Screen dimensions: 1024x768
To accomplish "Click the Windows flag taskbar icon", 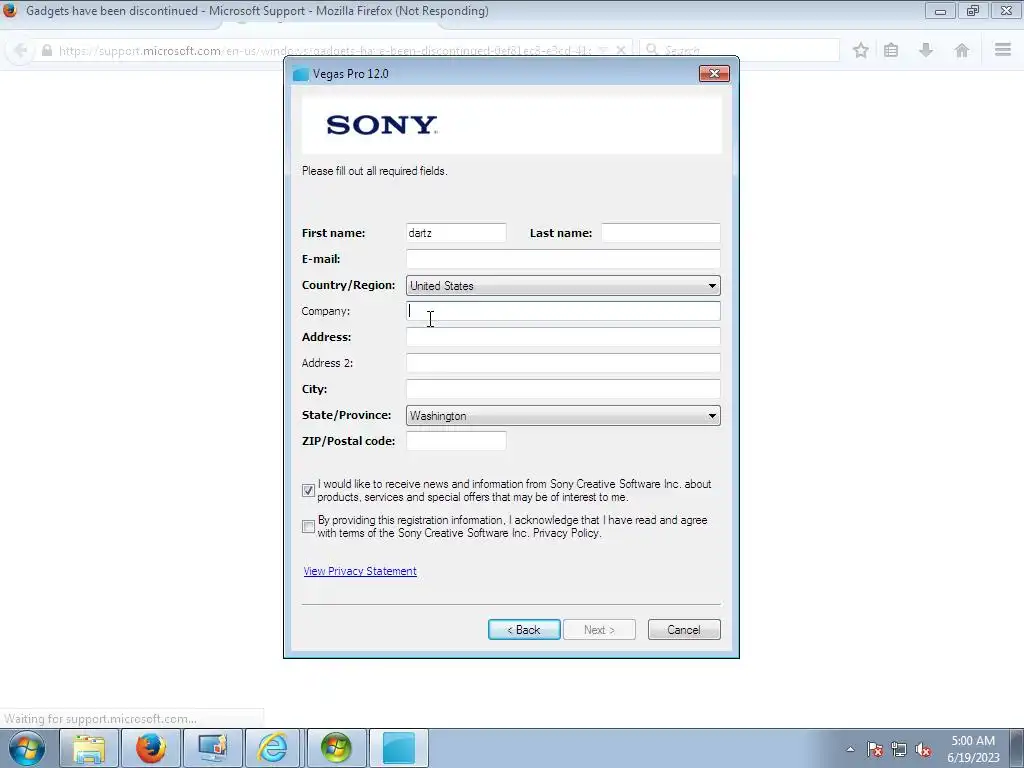I will [x=336, y=748].
